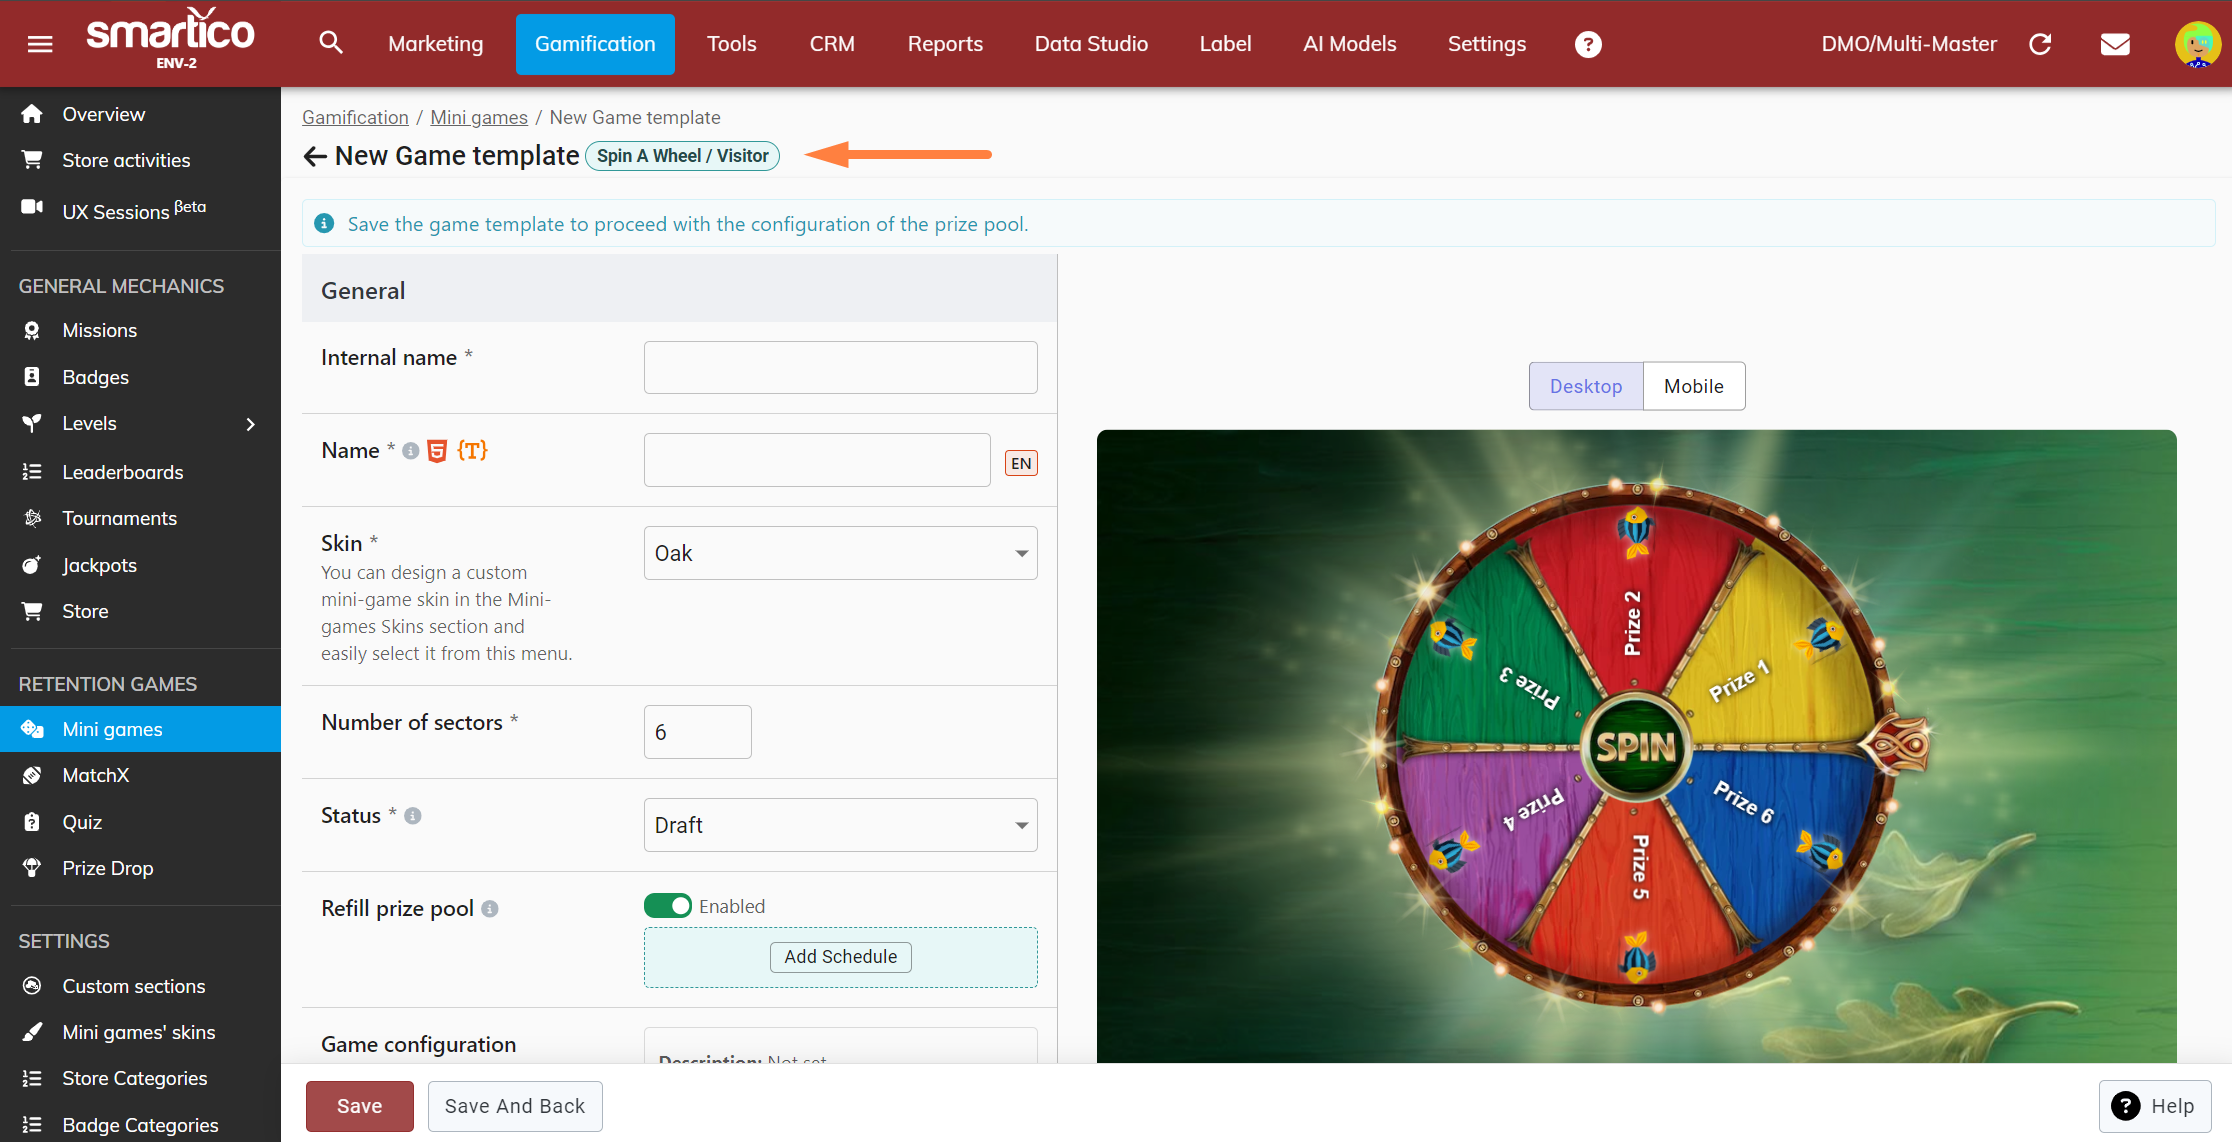
Task: Switch preview to Desktop
Action: [x=1585, y=386]
